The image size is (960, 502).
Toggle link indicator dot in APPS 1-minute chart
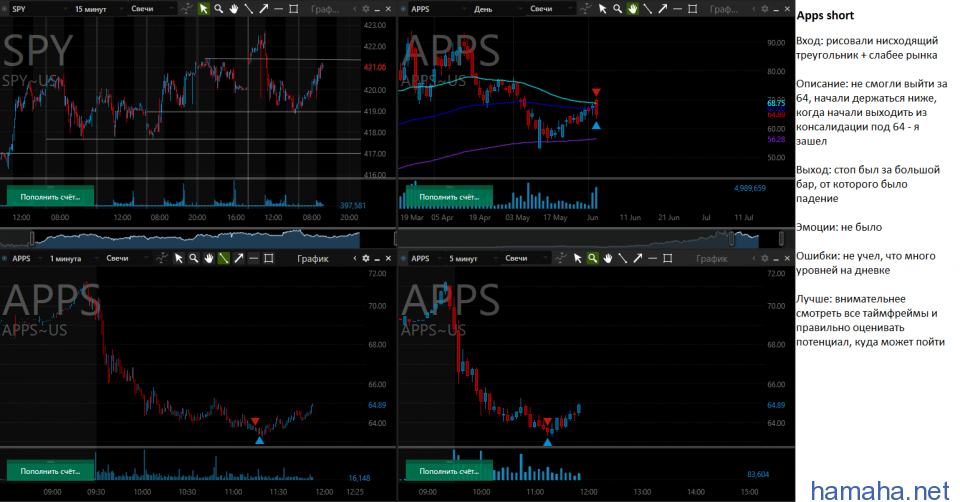5,258
